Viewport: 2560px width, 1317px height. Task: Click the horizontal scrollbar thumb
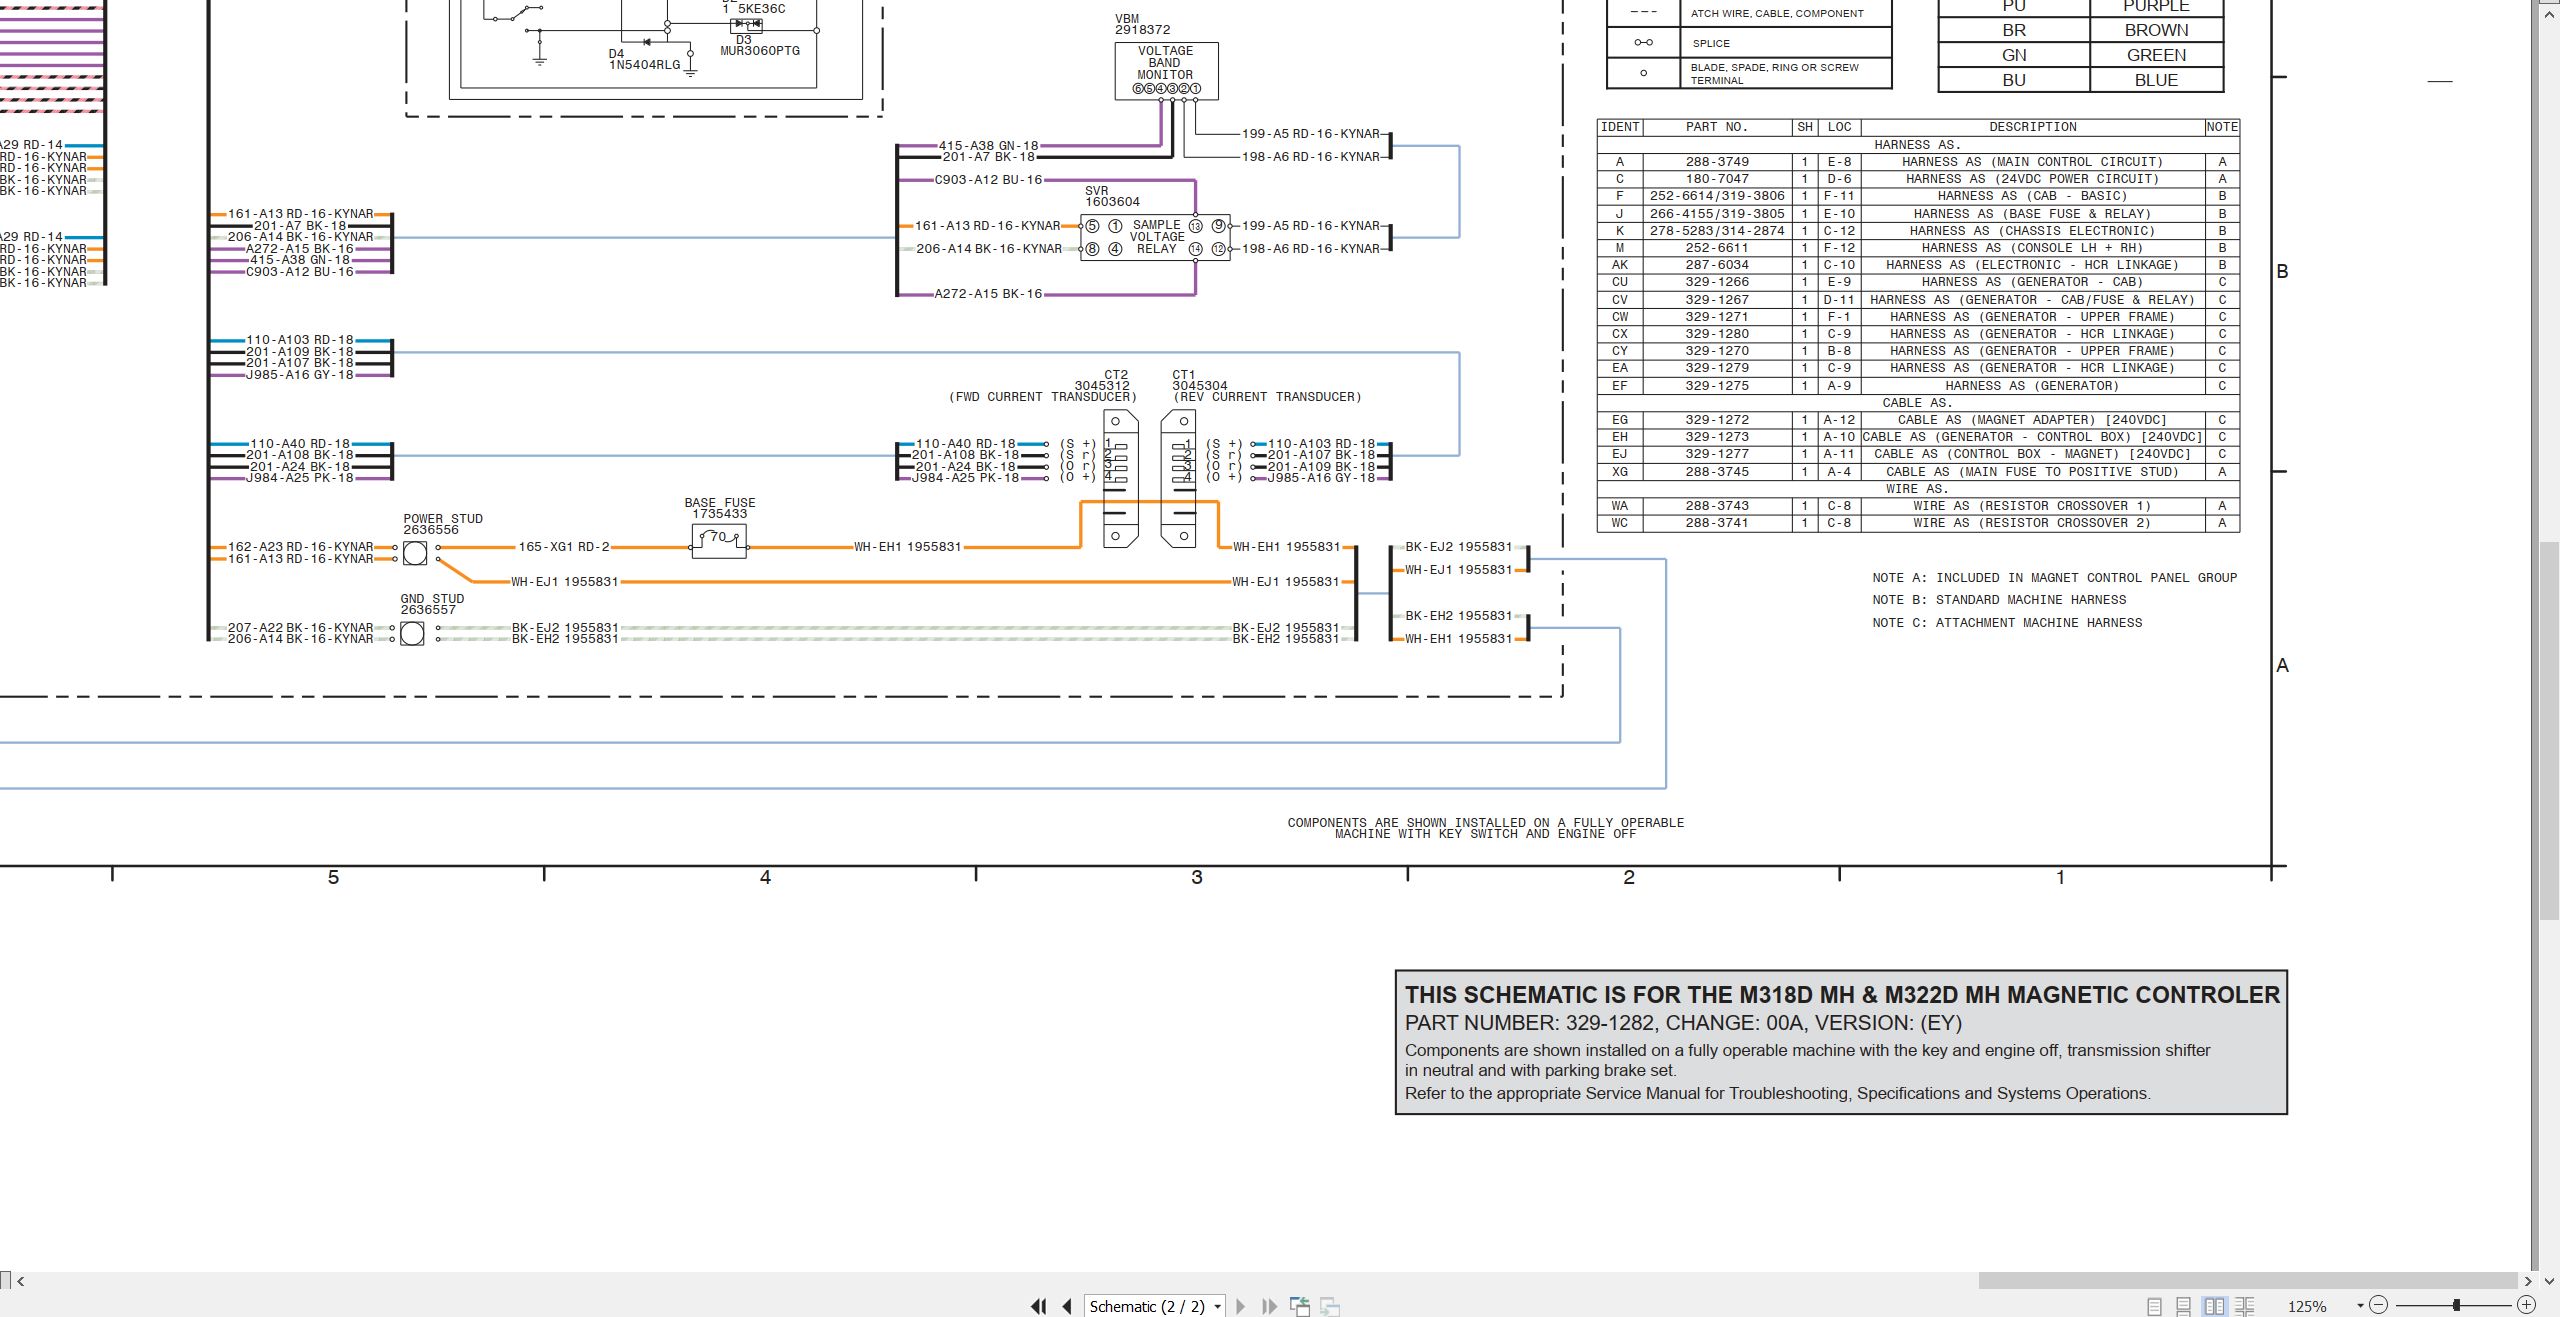coord(2248,1281)
